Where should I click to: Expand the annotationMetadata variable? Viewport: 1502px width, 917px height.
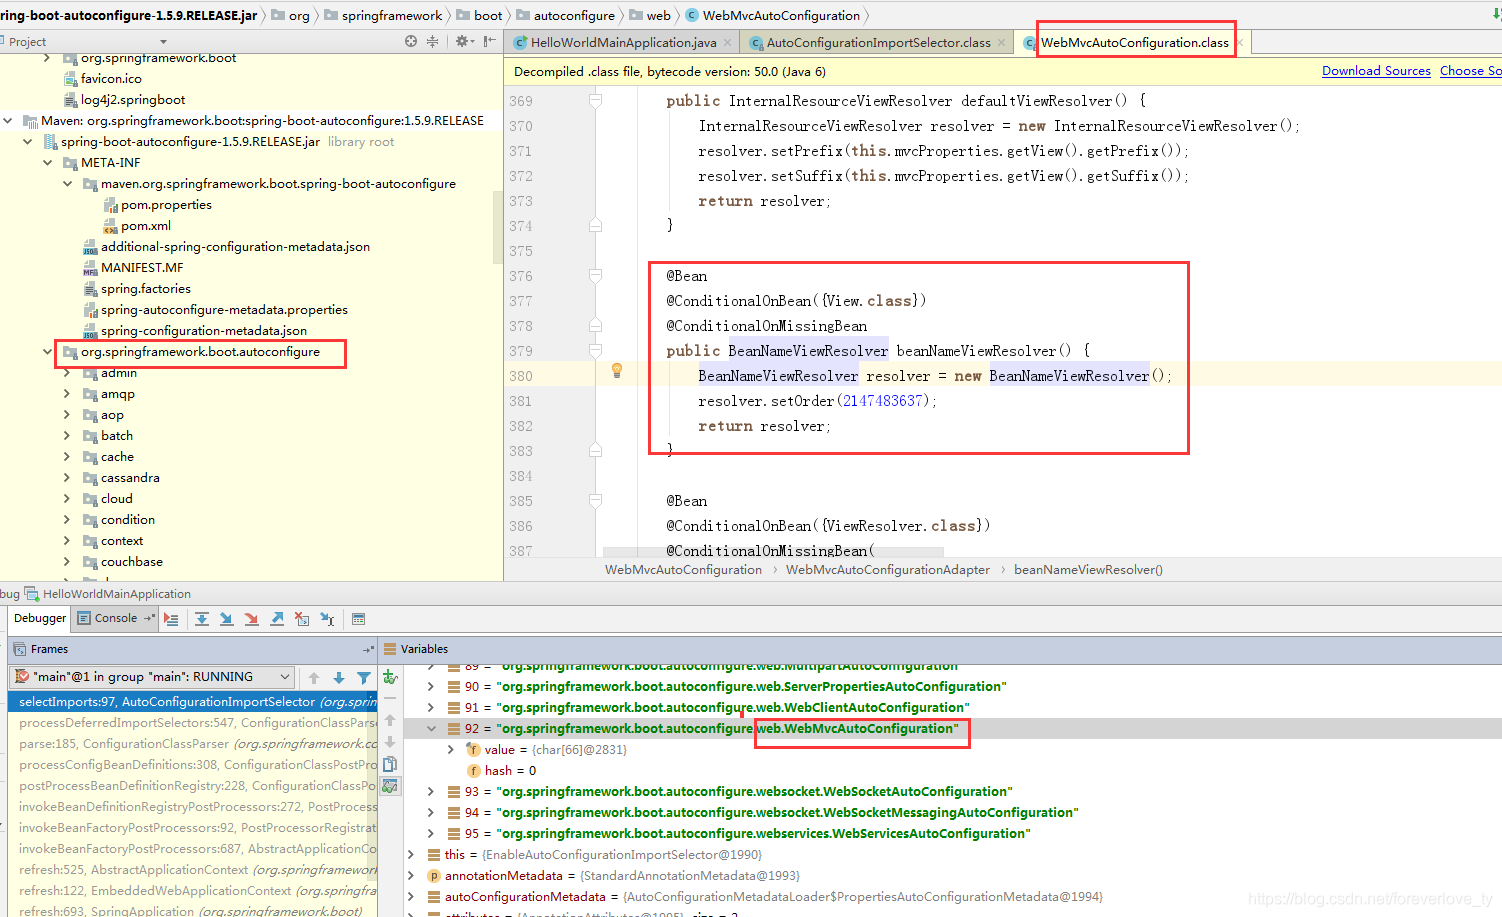click(x=411, y=876)
